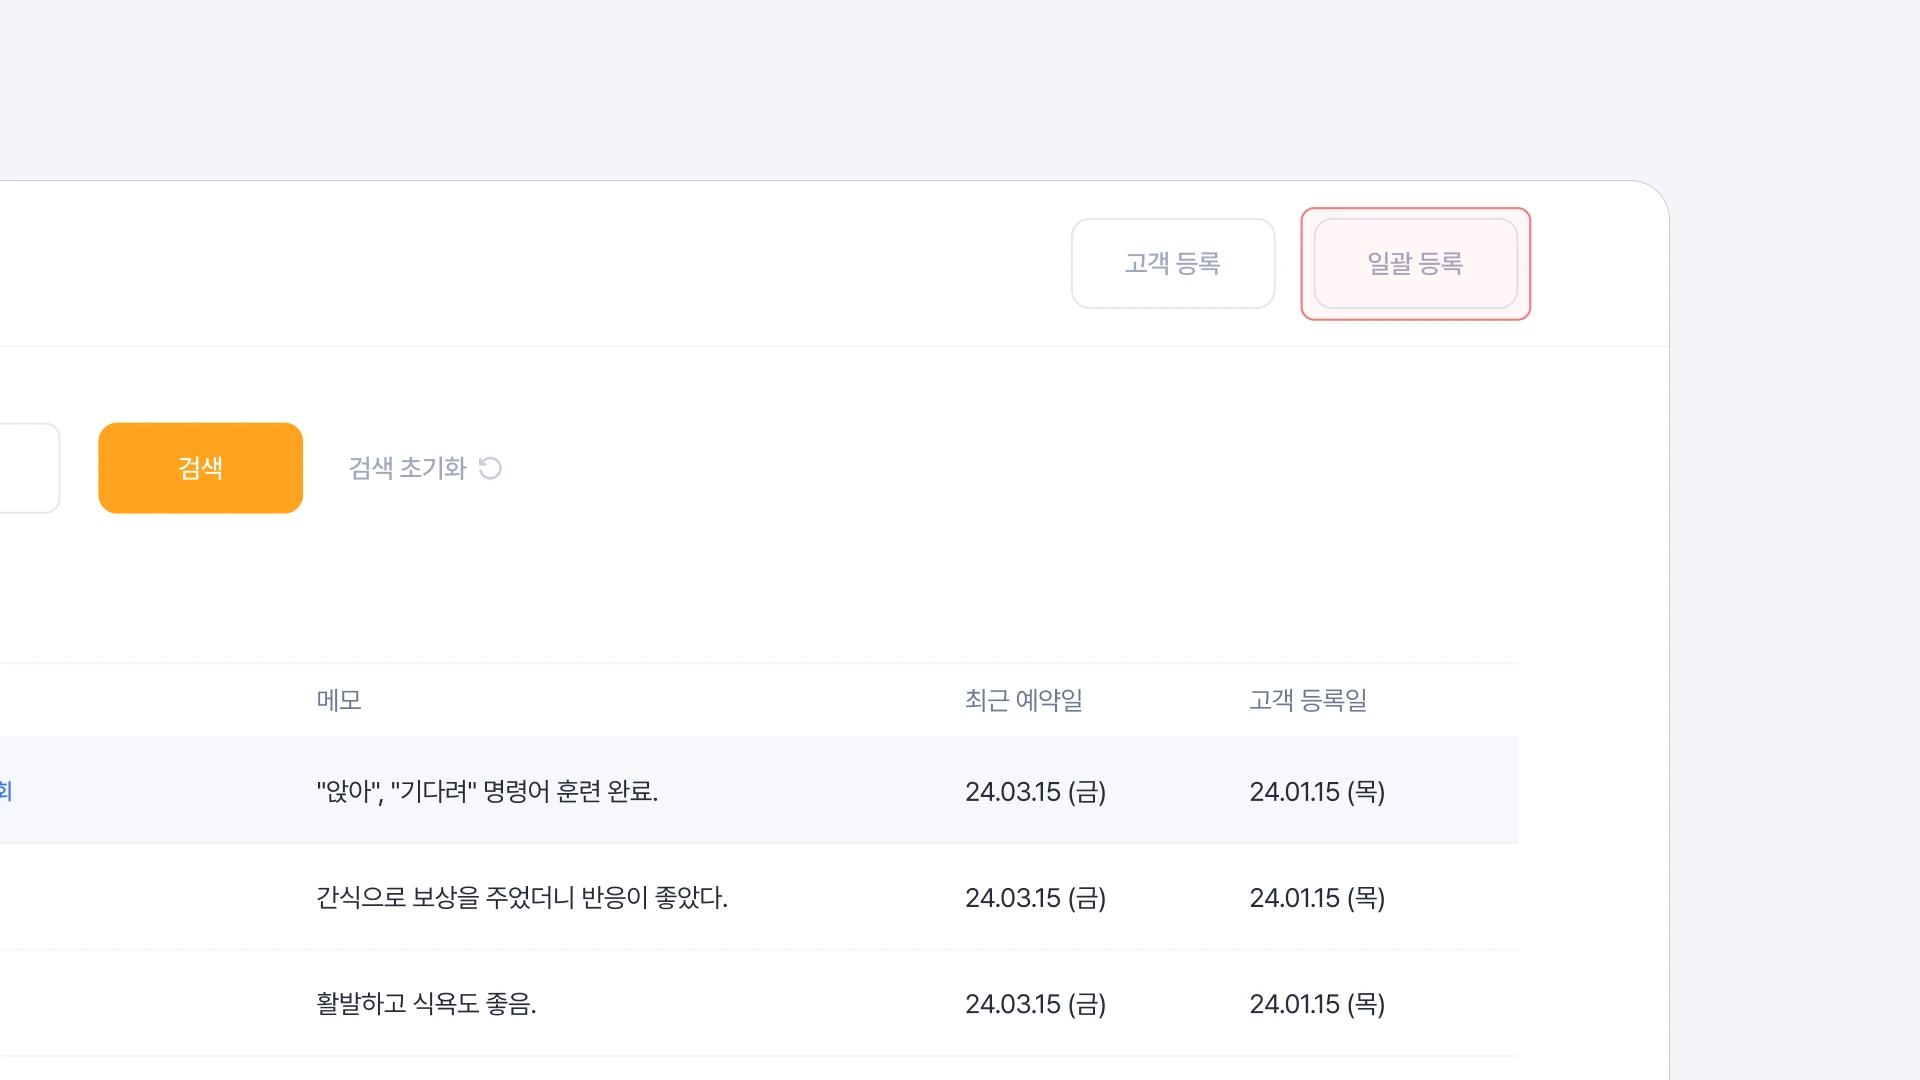Click the 최근 예약일 column header
The width and height of the screenshot is (1920, 1080).
[1023, 700]
